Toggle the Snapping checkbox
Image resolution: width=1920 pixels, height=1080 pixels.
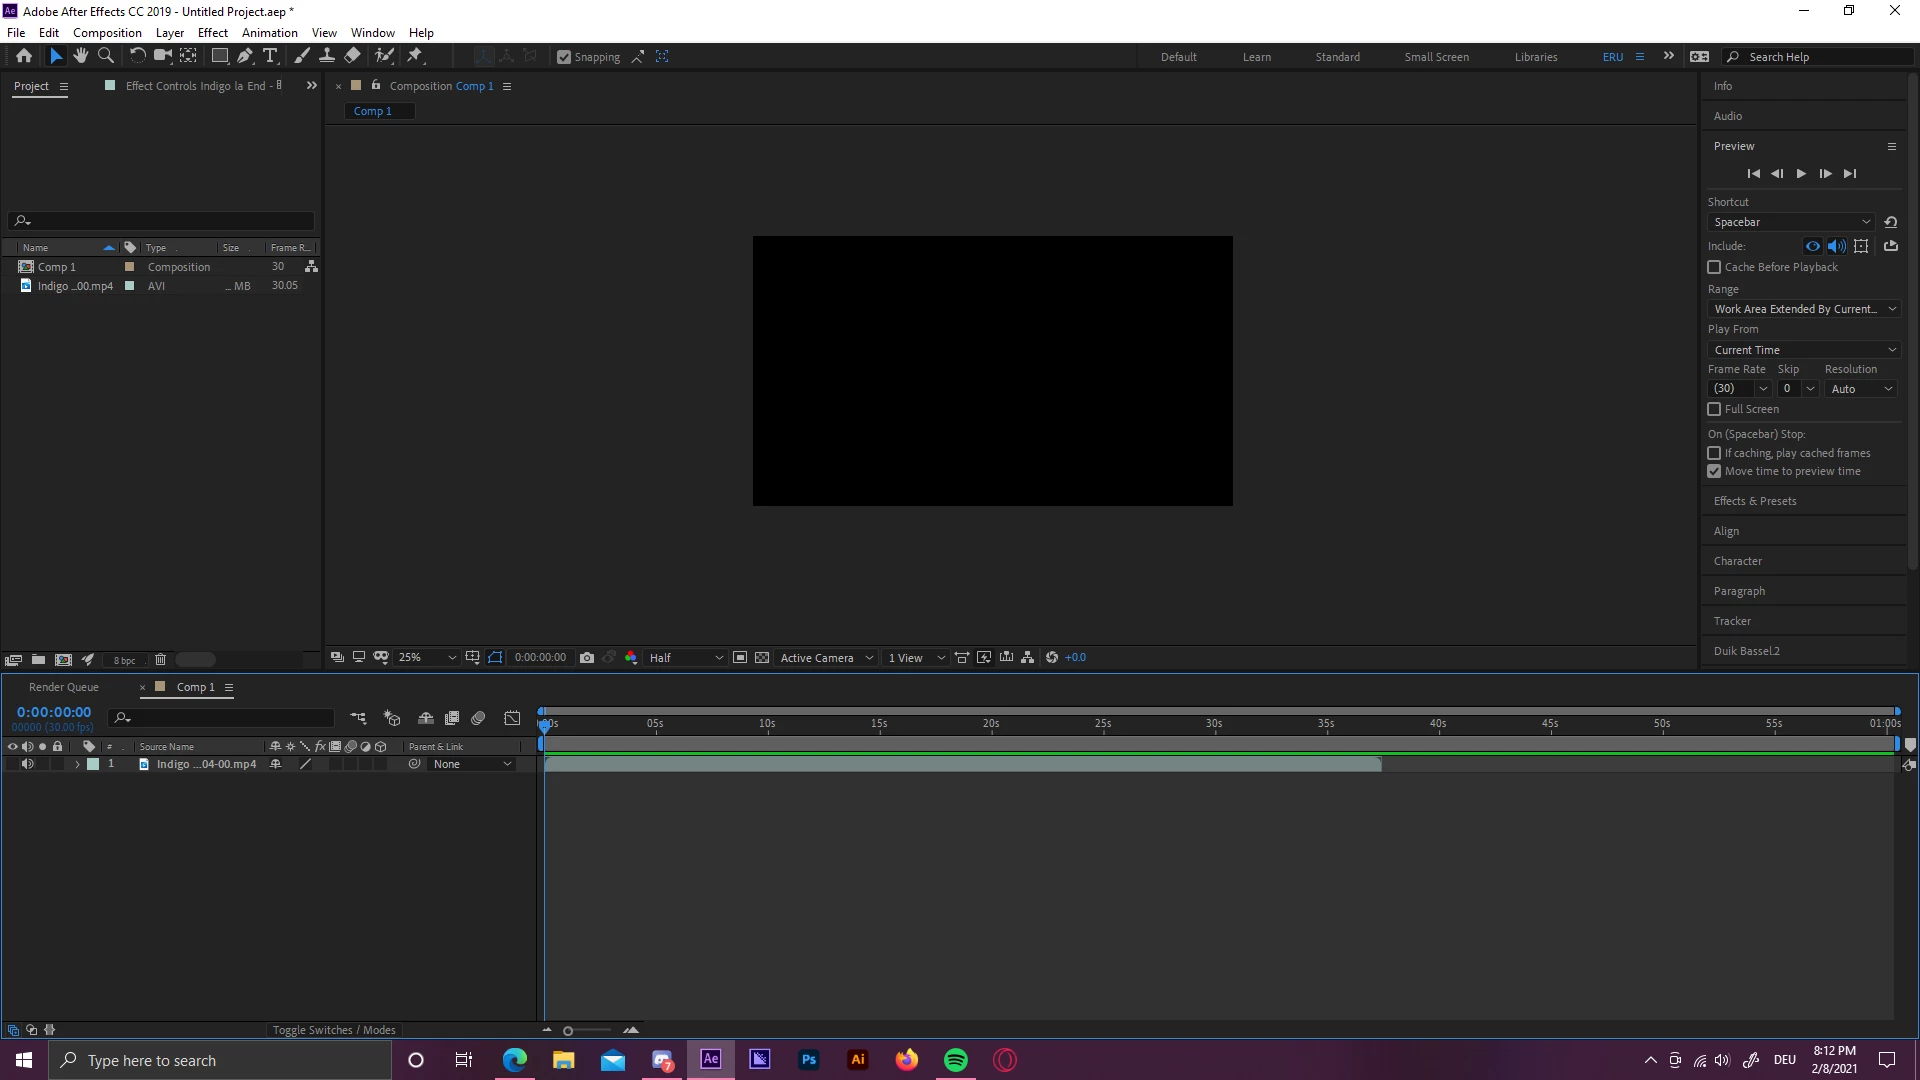(x=564, y=57)
